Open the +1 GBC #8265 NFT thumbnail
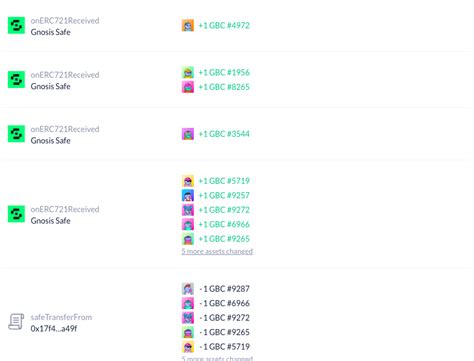Screen dimensions: 474x361 (188, 87)
